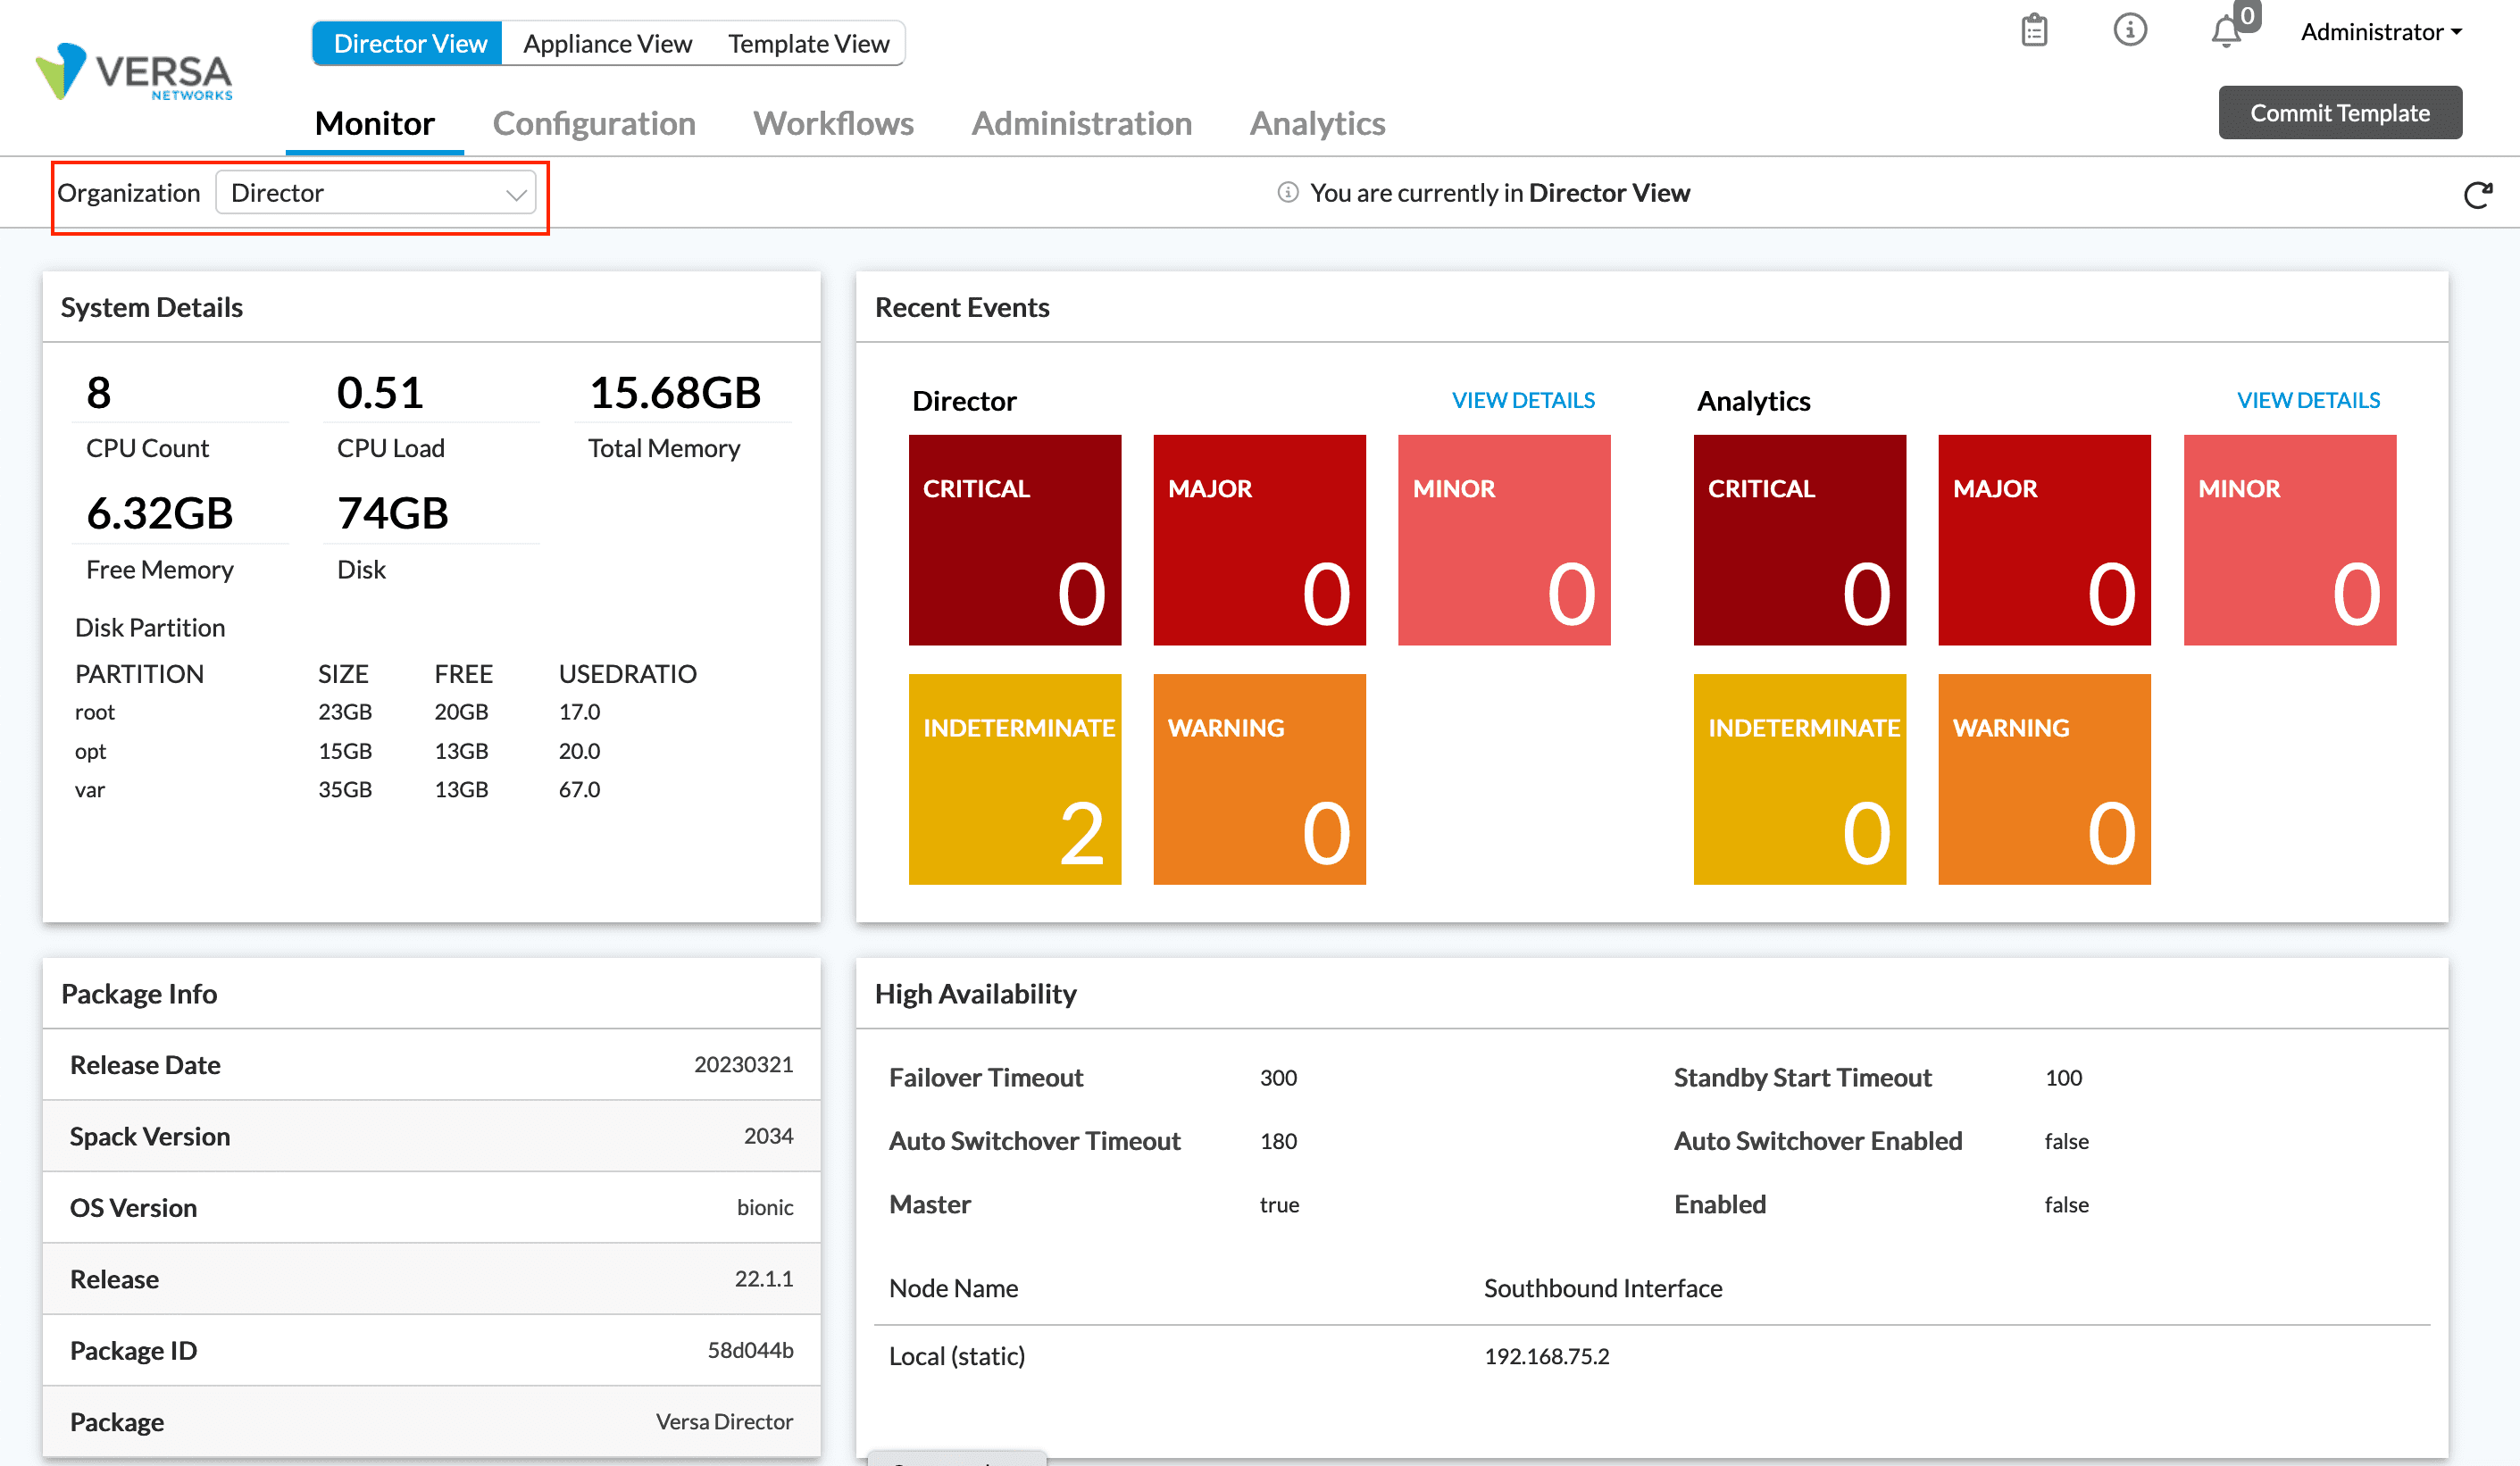
Task: Open the clipboard tasks icon
Action: (2034, 30)
